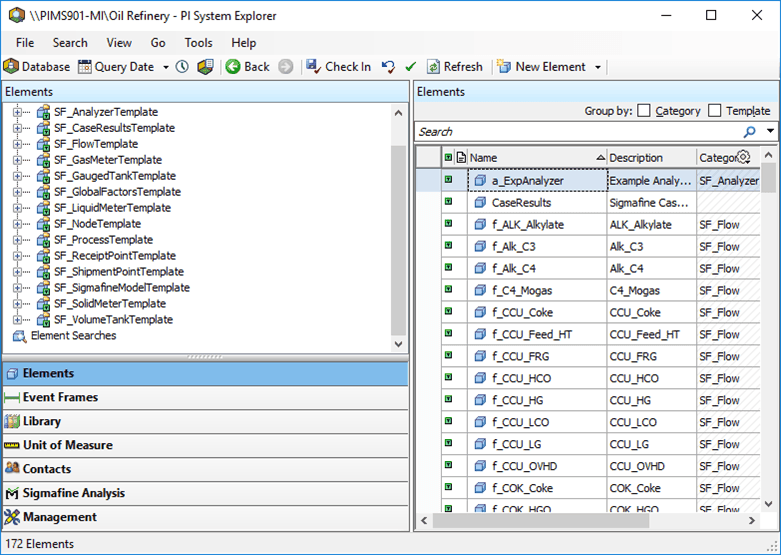This screenshot has width=781, height=555.
Task: Enable Group by Template checkbox
Action: click(x=714, y=111)
